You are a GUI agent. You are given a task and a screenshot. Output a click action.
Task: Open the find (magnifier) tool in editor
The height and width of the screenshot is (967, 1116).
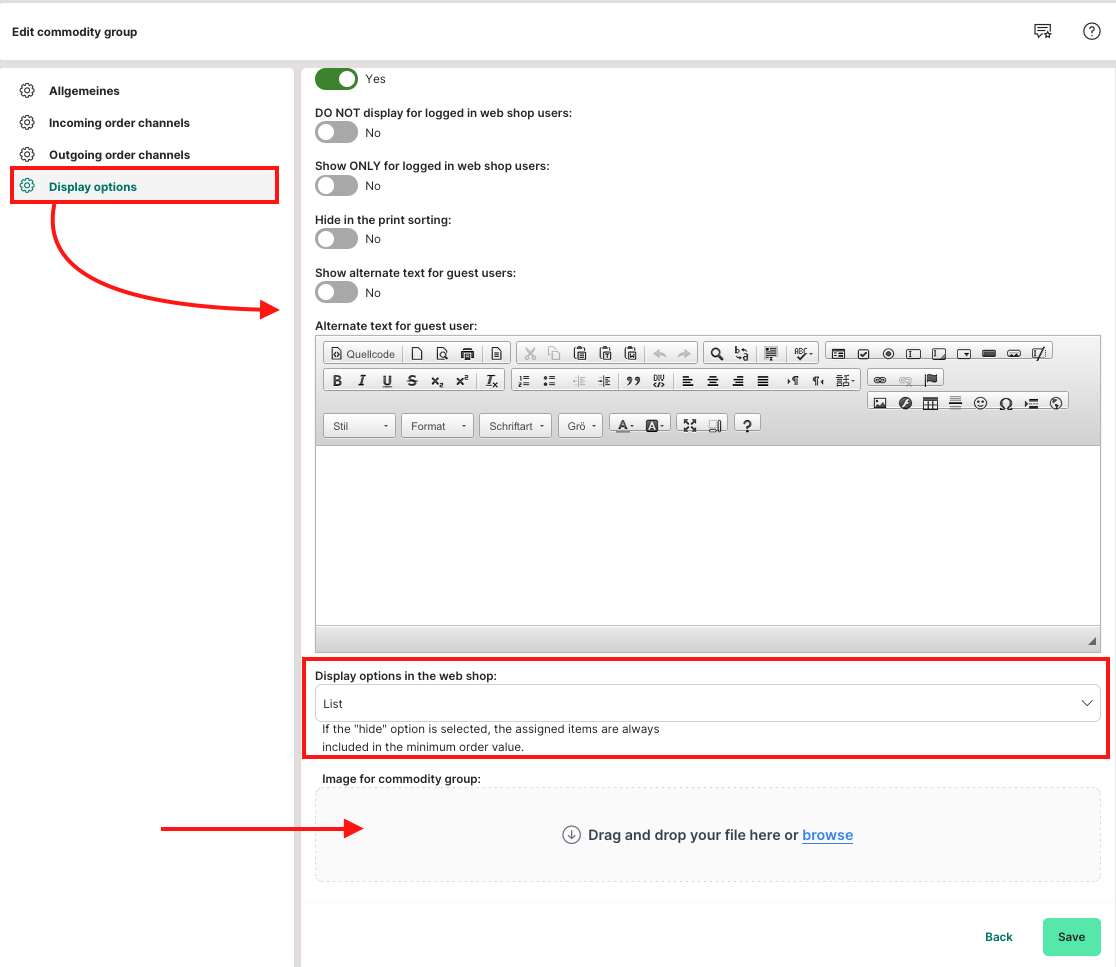[x=716, y=354]
